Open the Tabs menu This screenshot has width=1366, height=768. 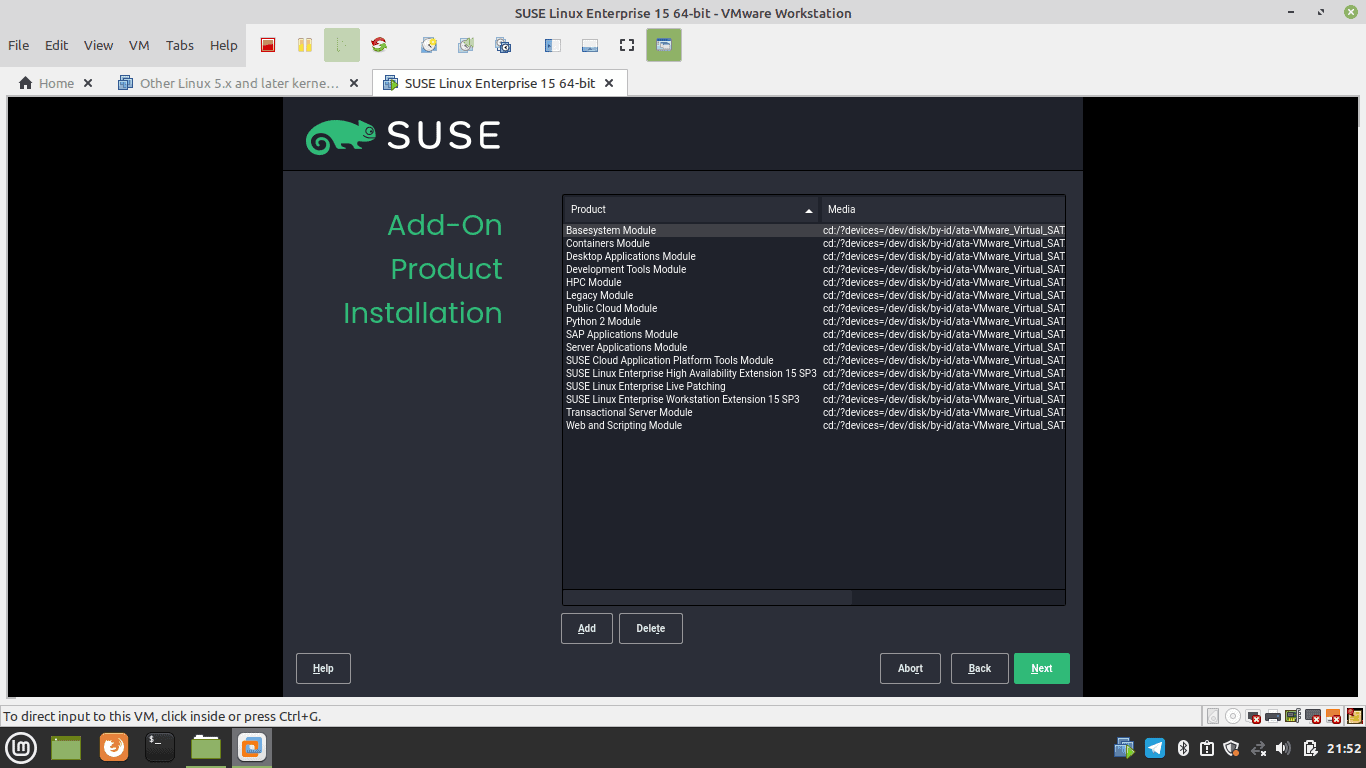pos(180,45)
